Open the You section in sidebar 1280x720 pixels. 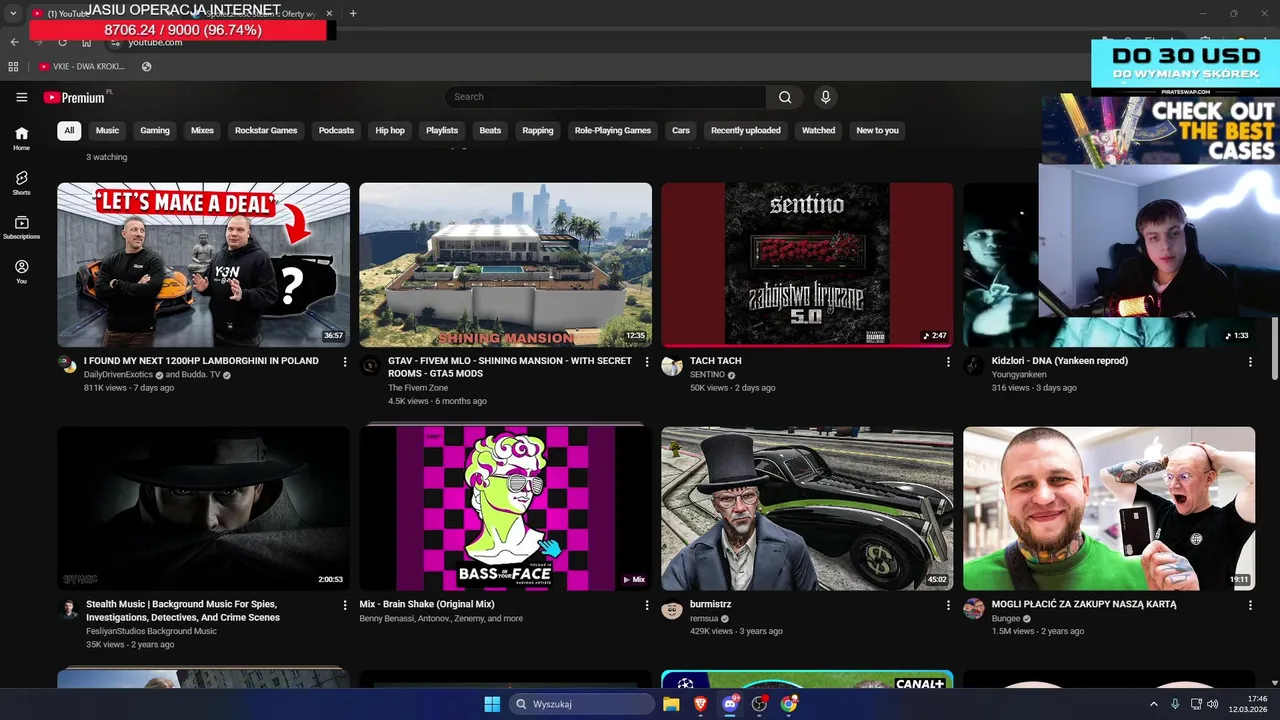(21, 271)
